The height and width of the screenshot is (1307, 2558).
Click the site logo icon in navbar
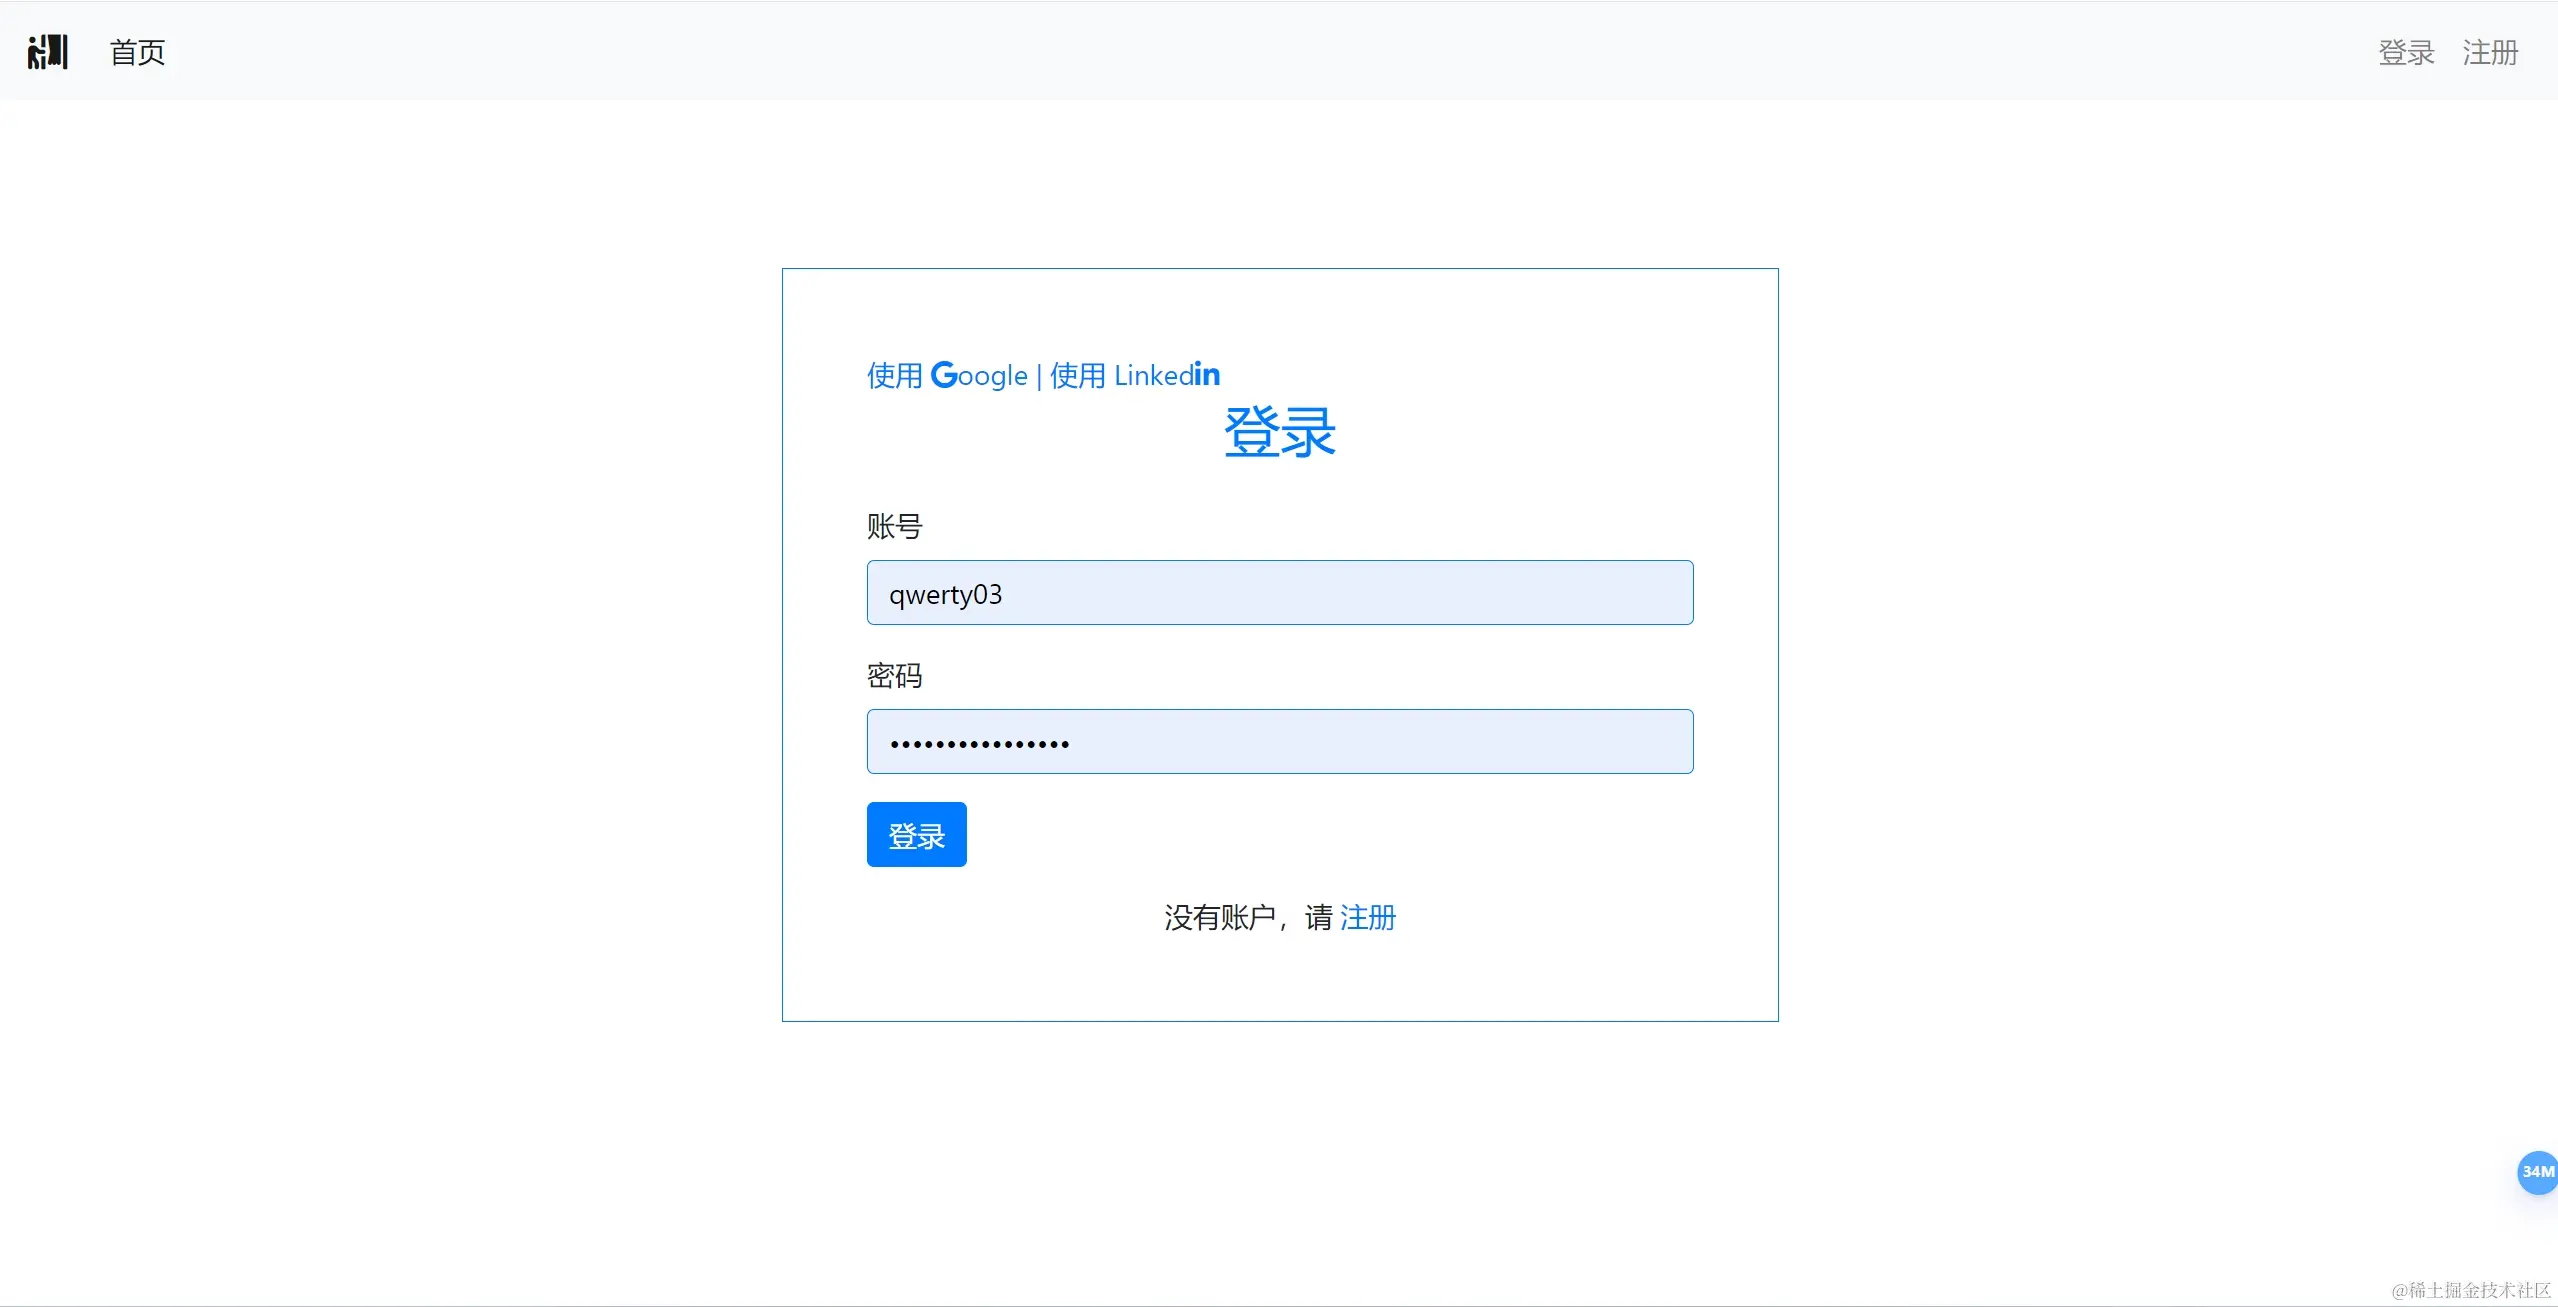pyautogui.click(x=47, y=52)
